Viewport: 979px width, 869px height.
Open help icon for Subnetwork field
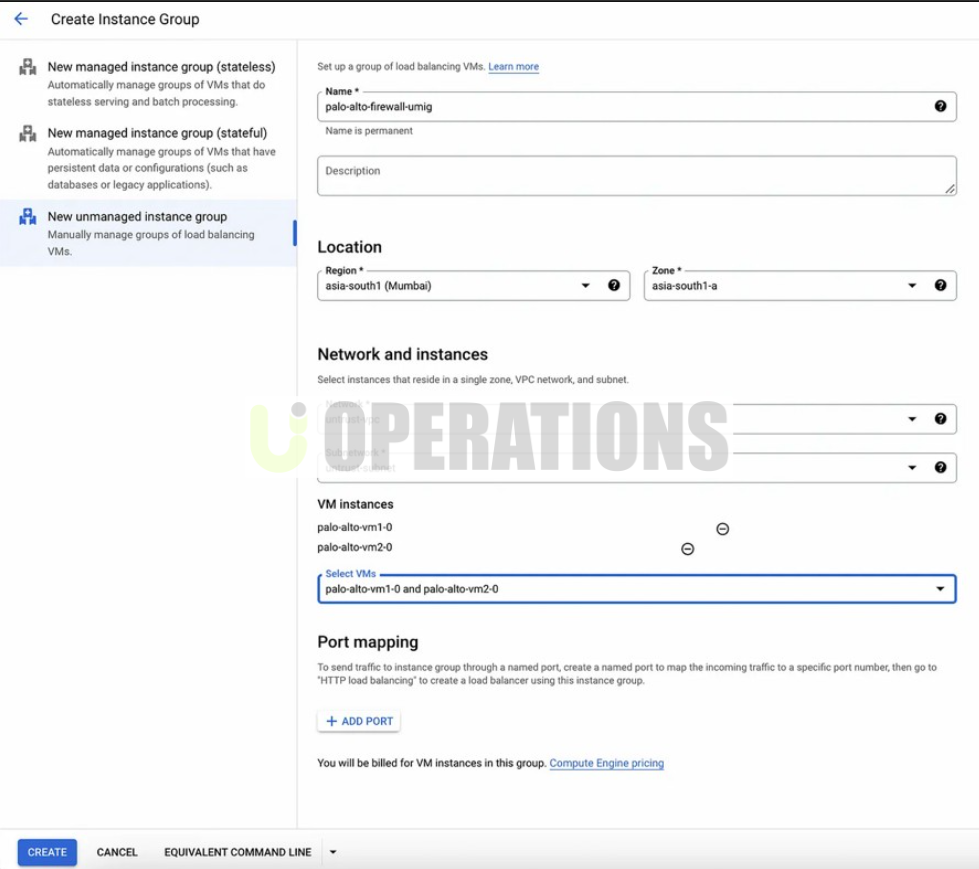(x=940, y=468)
